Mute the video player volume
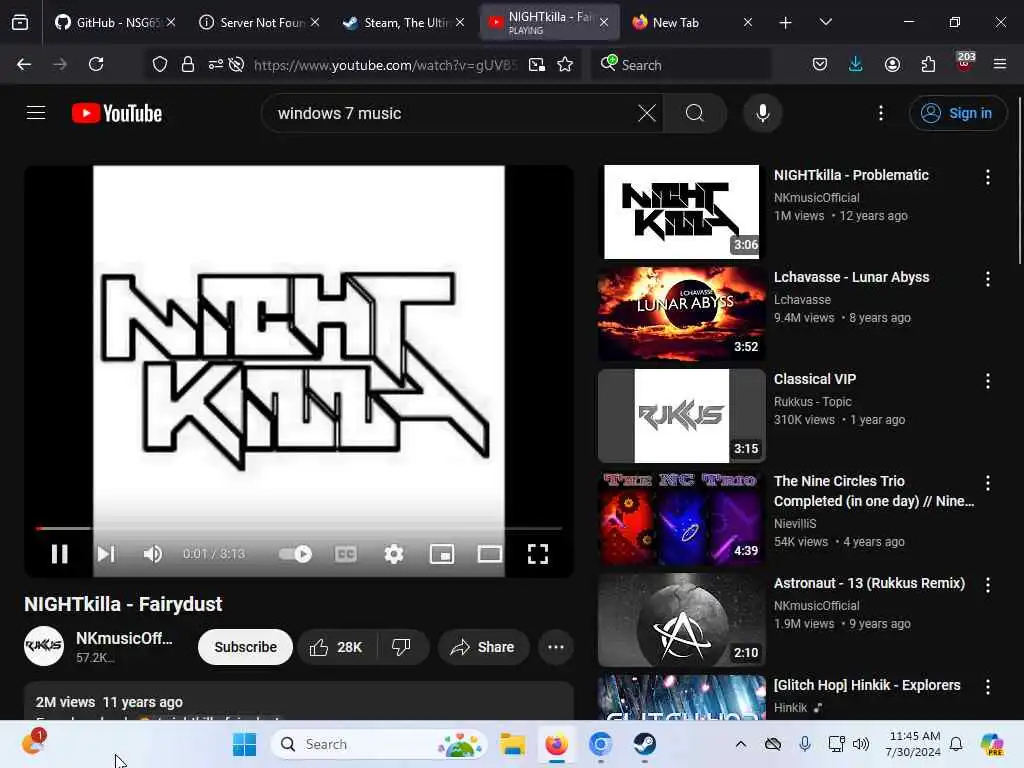 pyautogui.click(x=153, y=554)
